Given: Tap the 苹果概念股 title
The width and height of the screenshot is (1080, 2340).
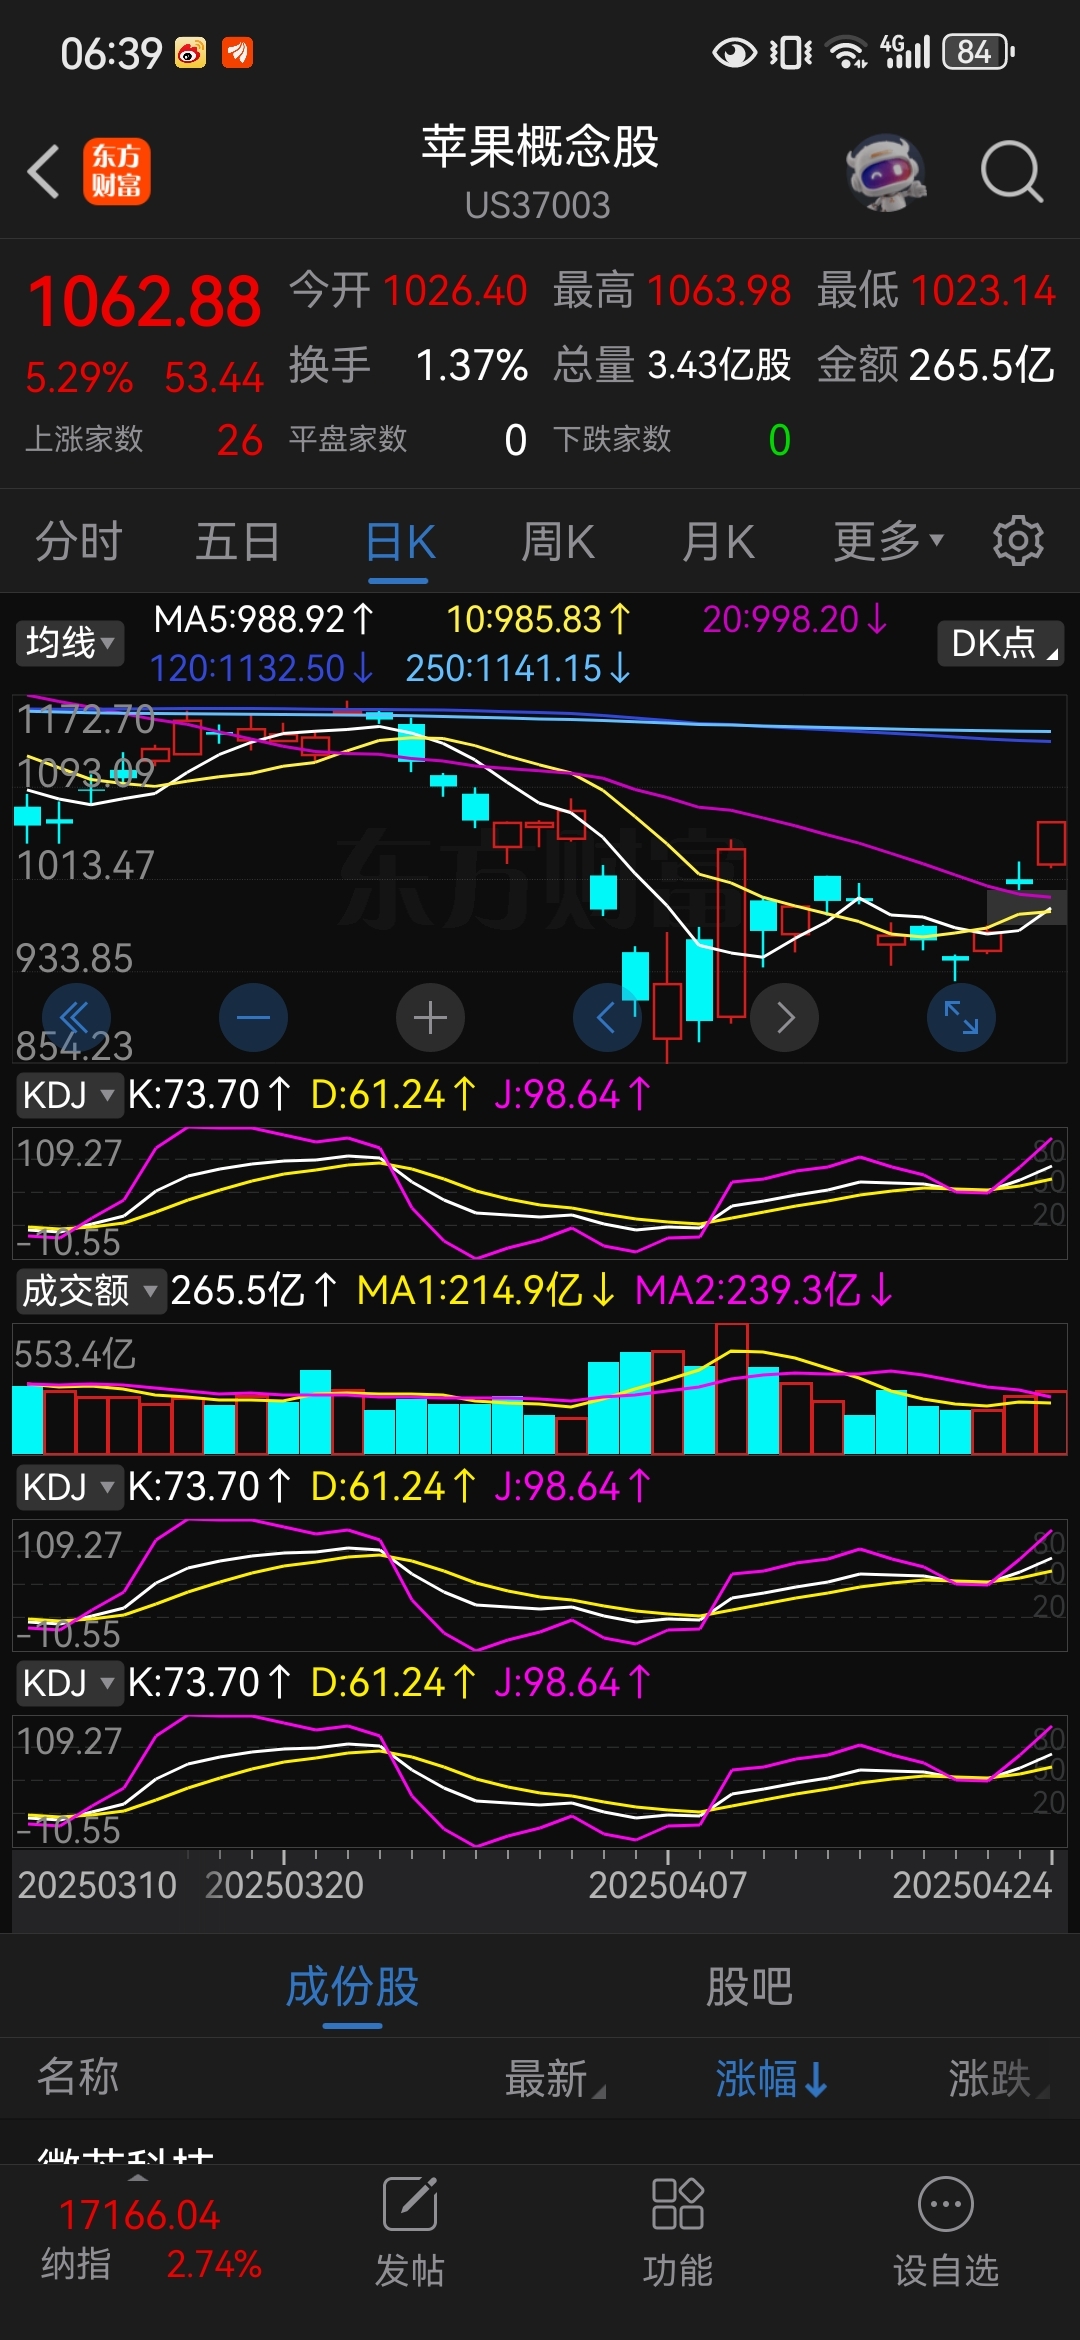Looking at the screenshot, I should coord(540,147).
